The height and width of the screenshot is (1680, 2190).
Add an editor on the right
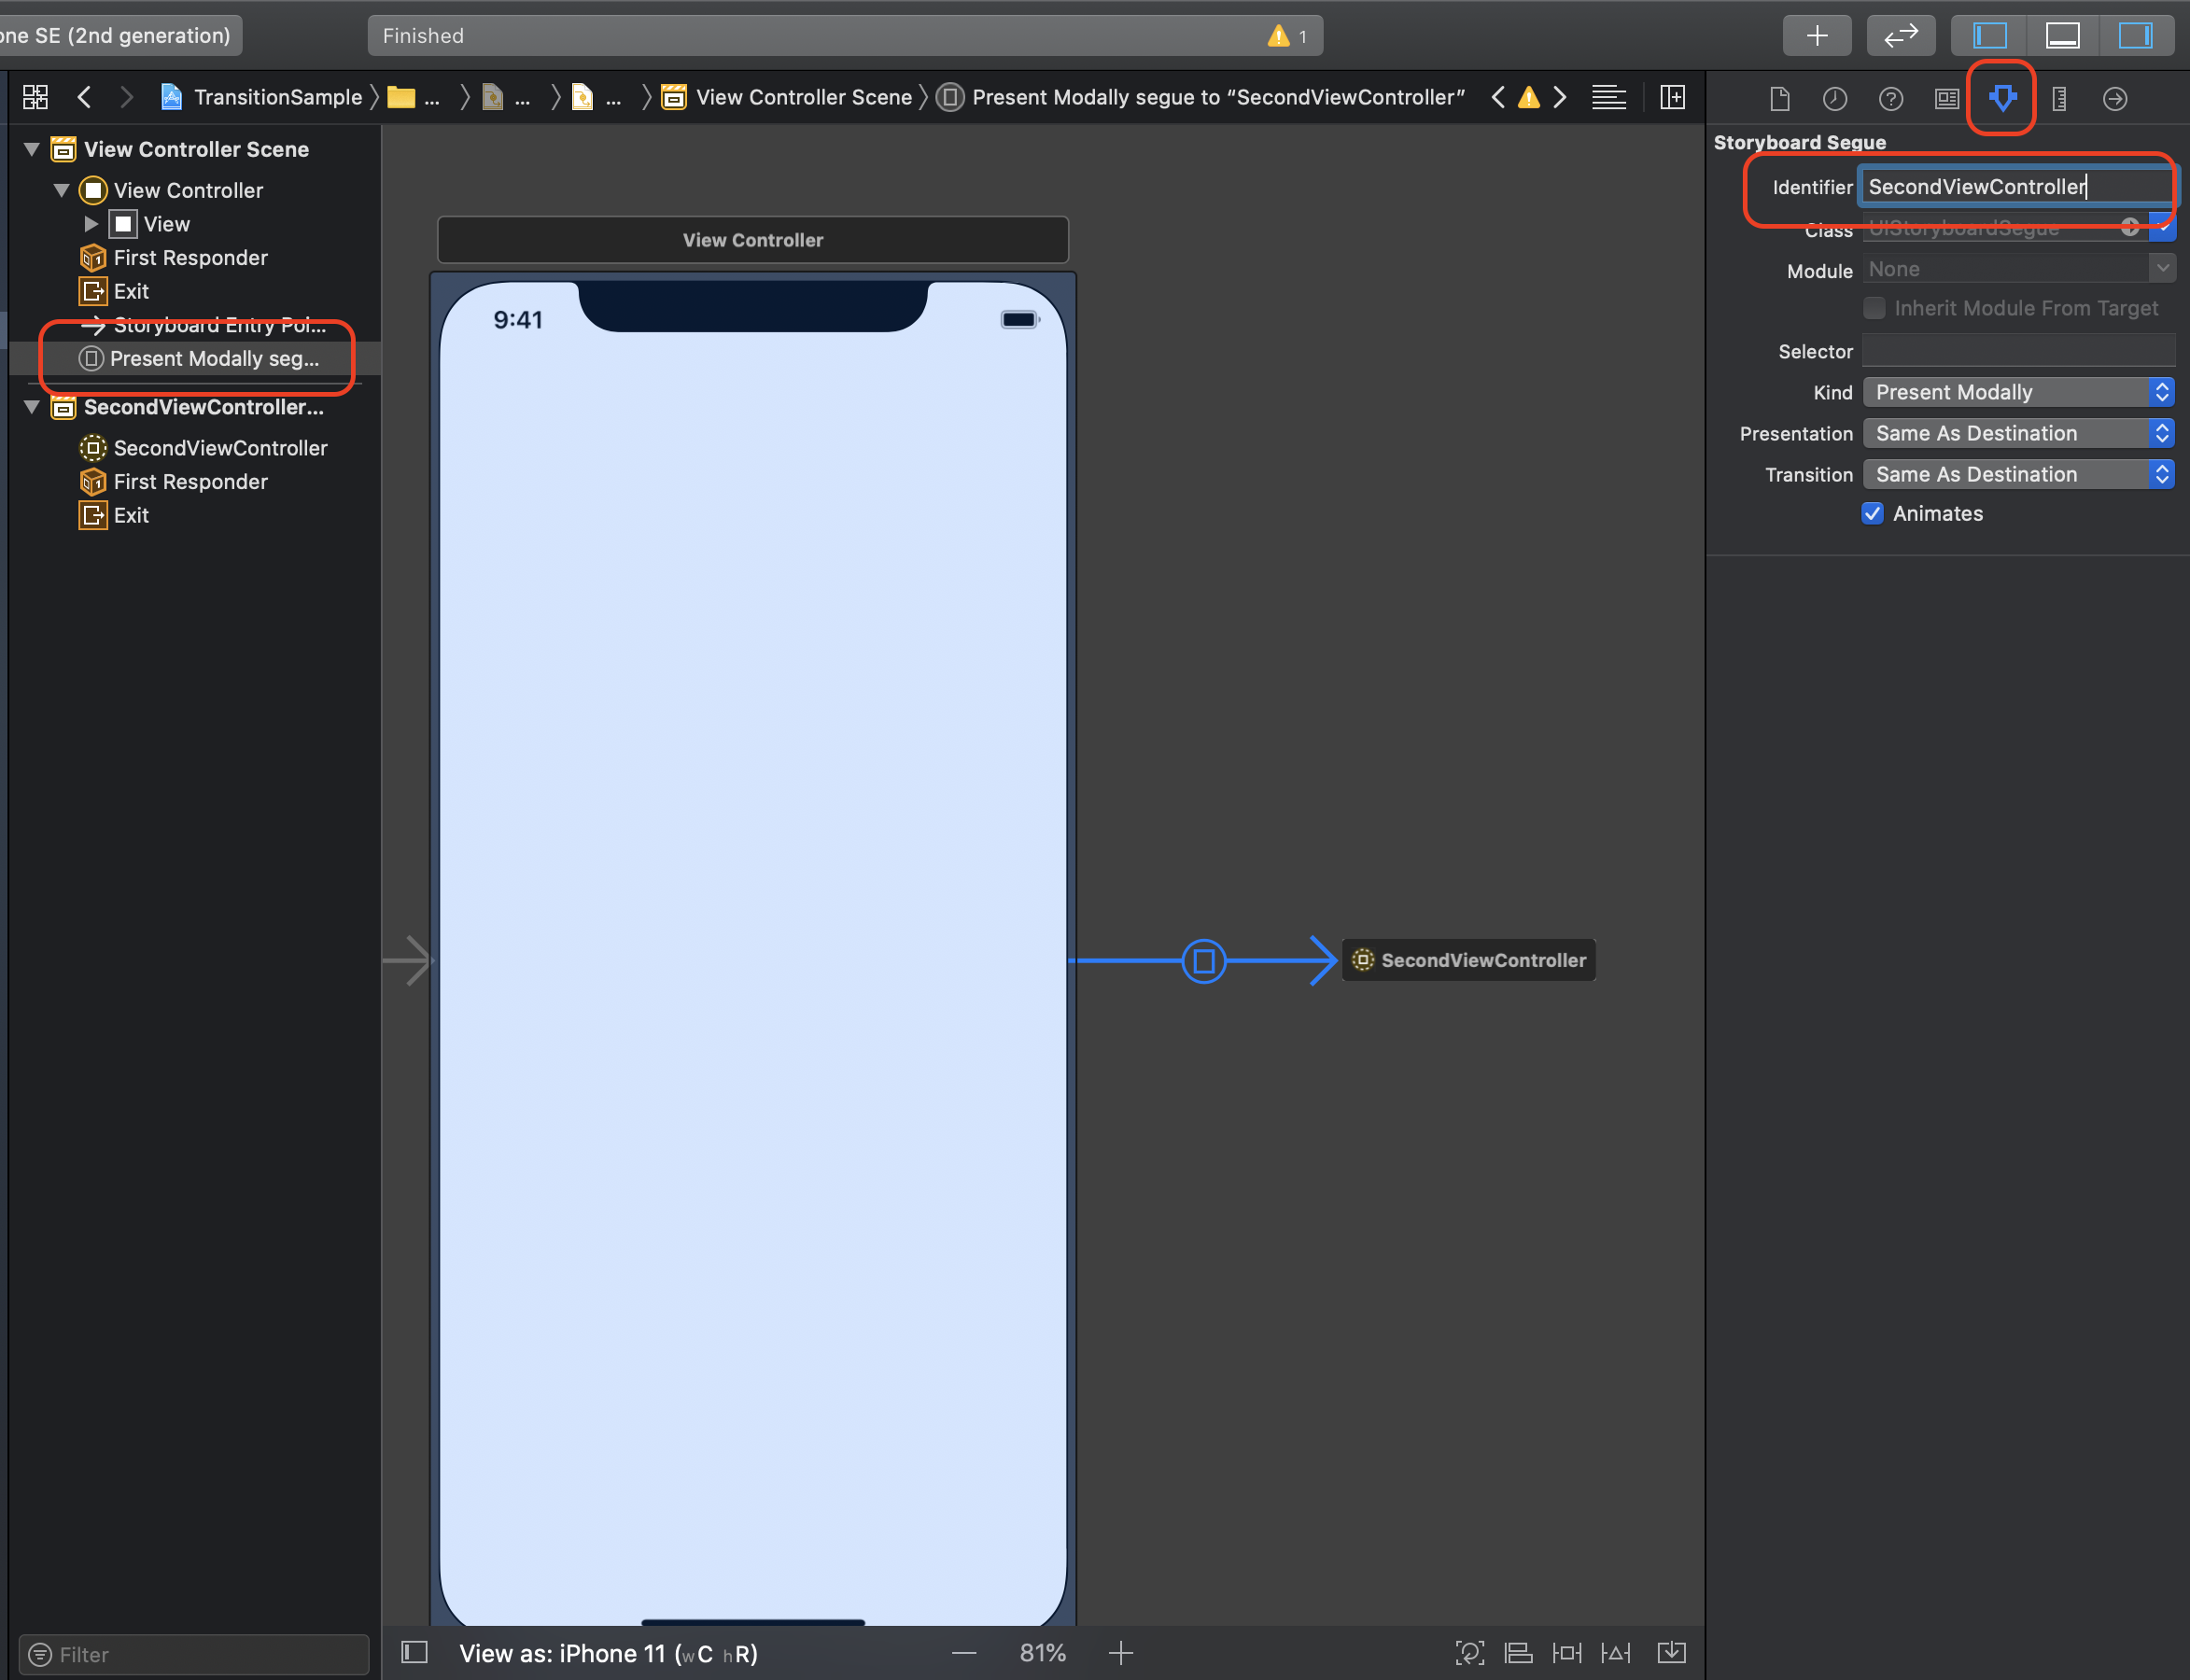coord(1672,97)
